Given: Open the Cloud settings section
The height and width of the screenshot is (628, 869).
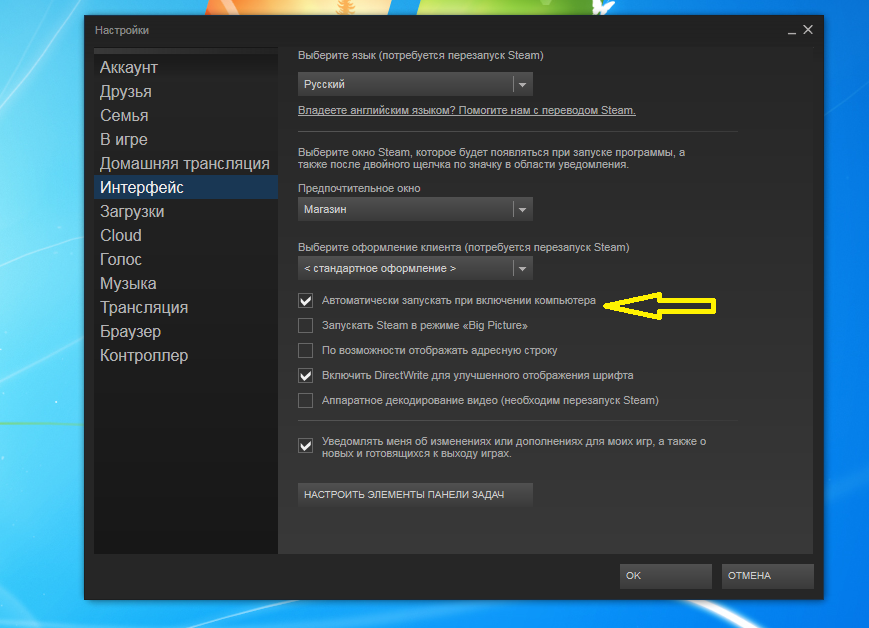Looking at the screenshot, I should pos(186,235).
